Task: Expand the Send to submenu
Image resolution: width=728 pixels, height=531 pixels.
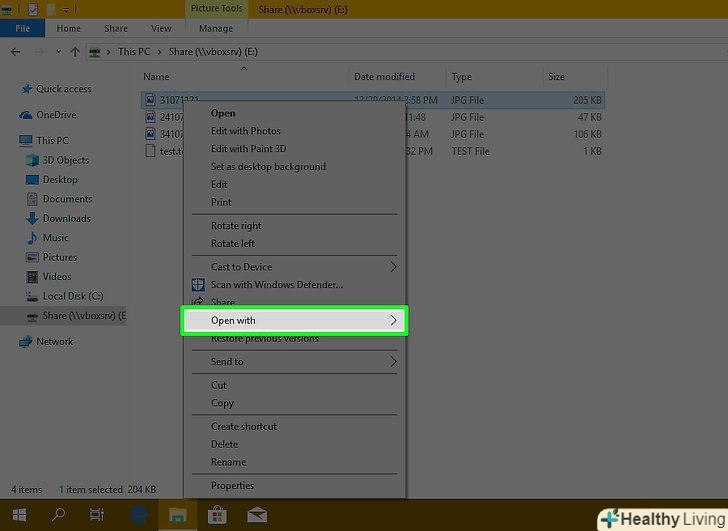Action: click(393, 362)
